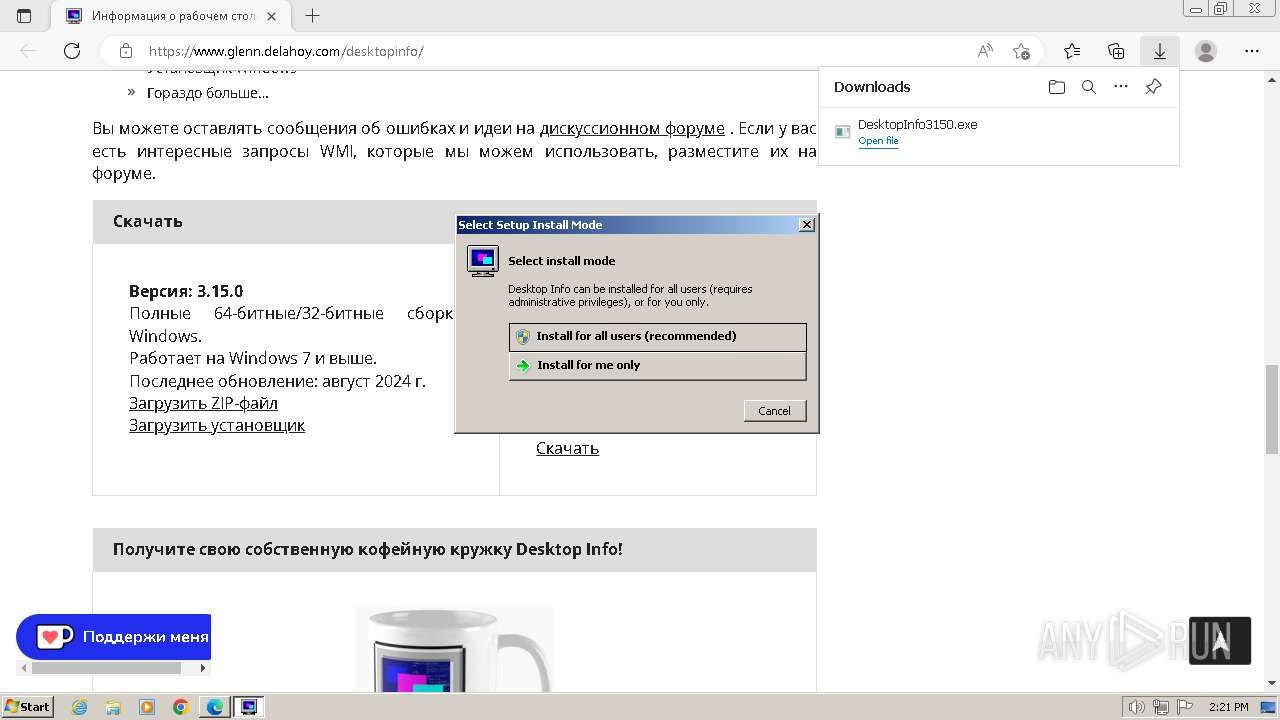View site information via the lock icon
Screen dimensions: 1280x720
click(x=126, y=51)
